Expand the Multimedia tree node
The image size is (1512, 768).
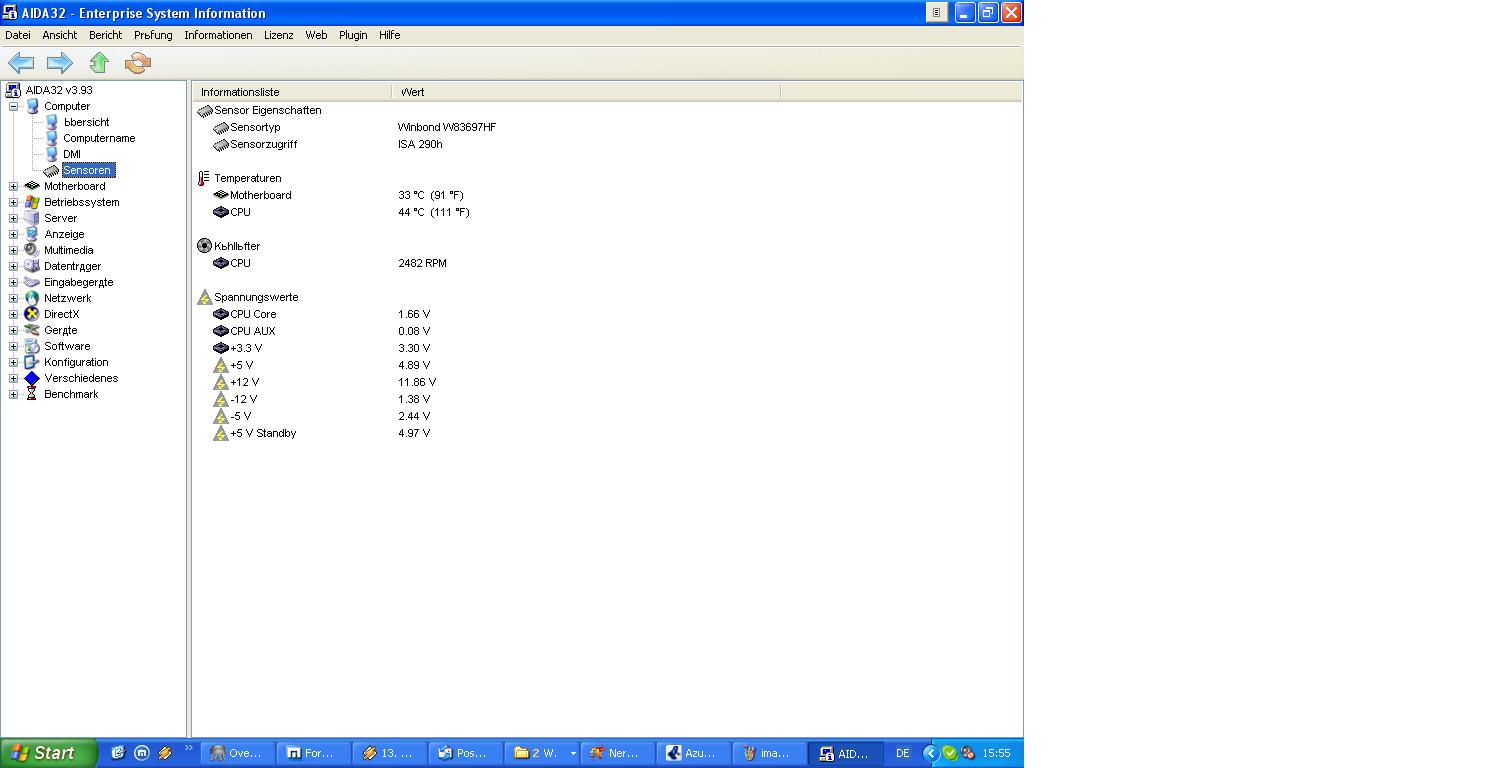point(14,250)
